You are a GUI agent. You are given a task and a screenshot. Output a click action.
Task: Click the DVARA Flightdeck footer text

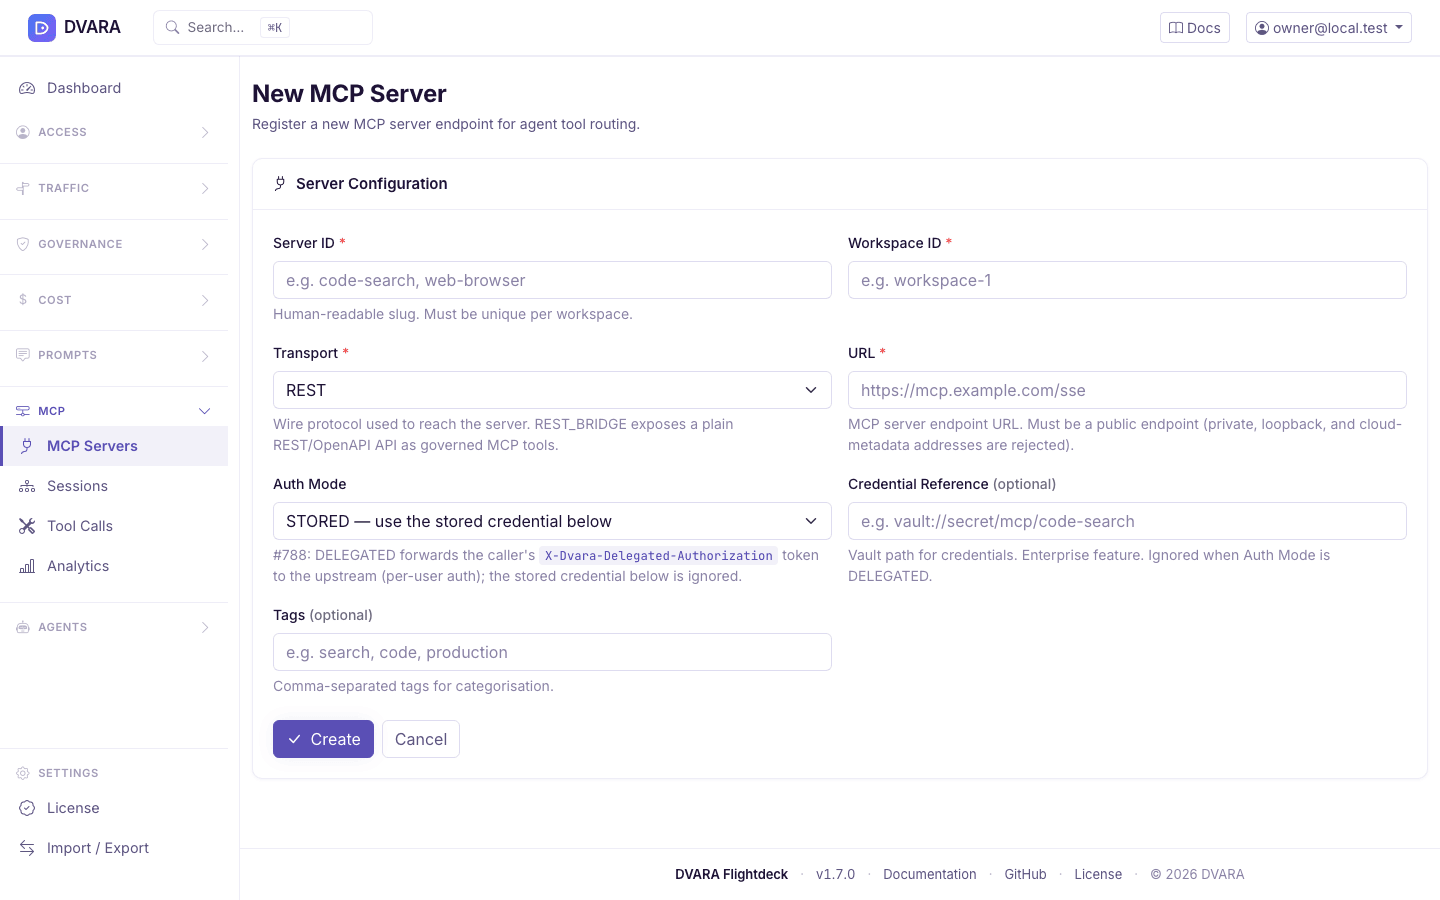pyautogui.click(x=731, y=874)
